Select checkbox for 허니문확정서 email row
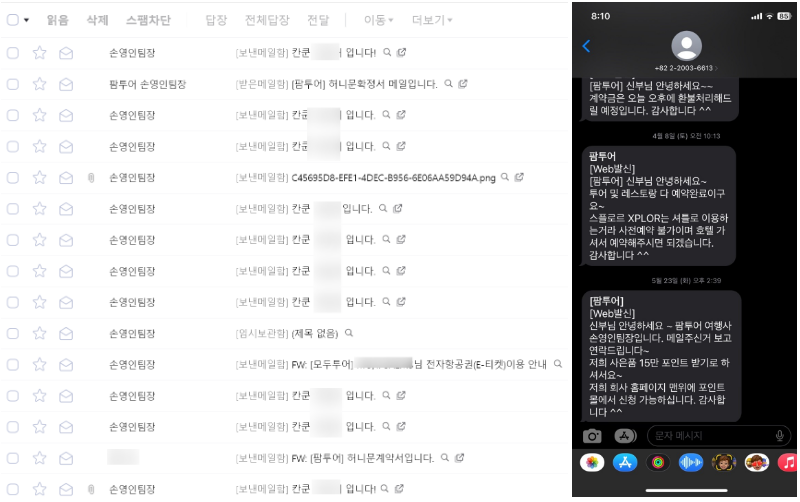Screen dimensions: 800x502 click(12, 84)
